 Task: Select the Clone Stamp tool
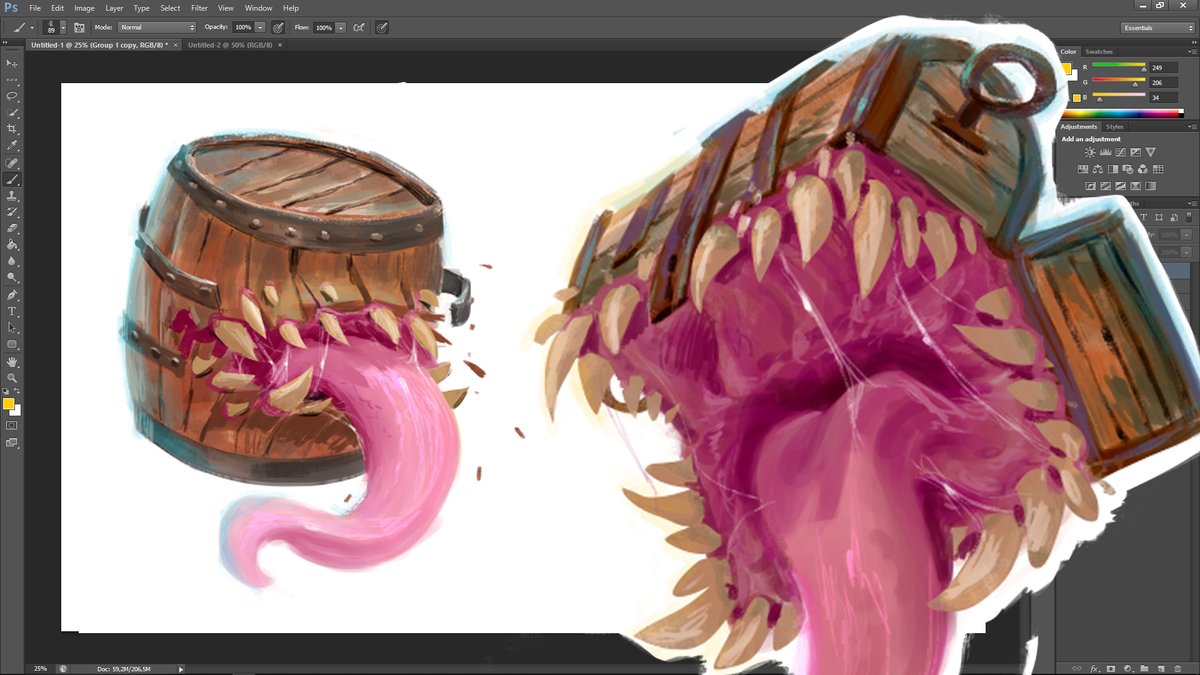tap(13, 196)
